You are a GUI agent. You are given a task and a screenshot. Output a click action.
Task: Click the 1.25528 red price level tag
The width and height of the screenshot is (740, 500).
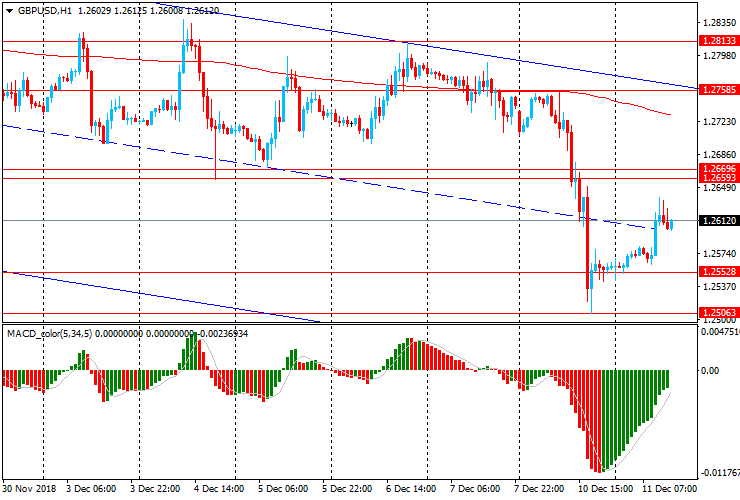pyautogui.click(x=719, y=272)
